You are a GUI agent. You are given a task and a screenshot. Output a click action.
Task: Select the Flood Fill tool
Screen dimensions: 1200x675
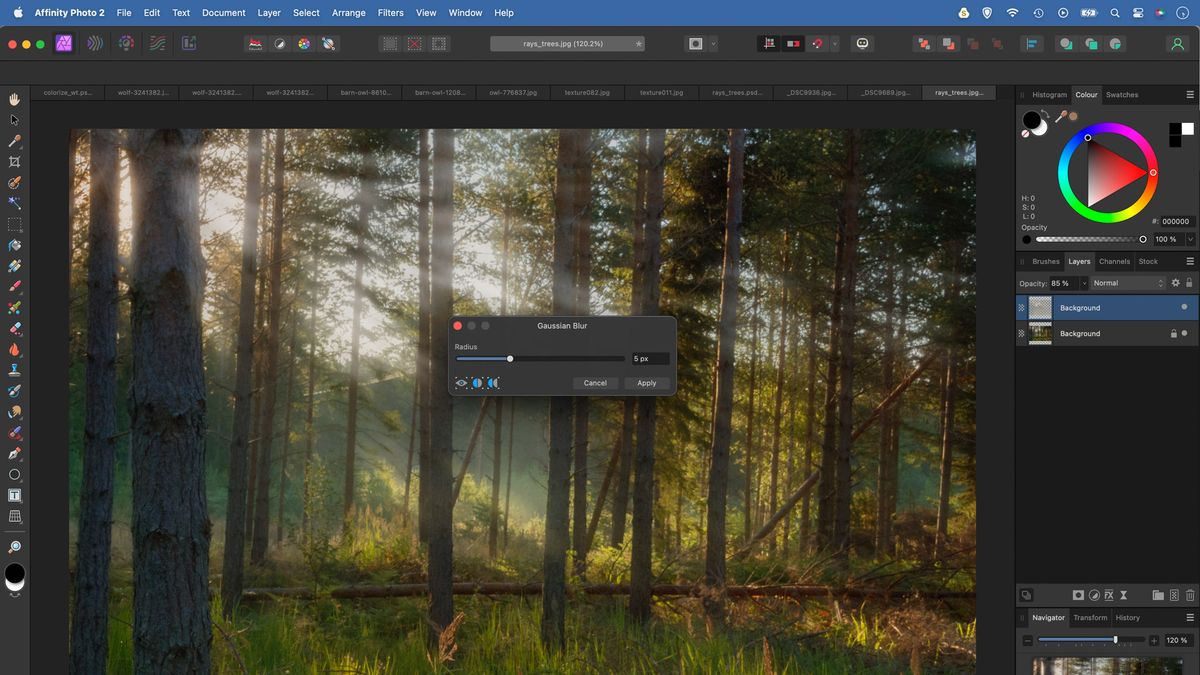(14, 246)
